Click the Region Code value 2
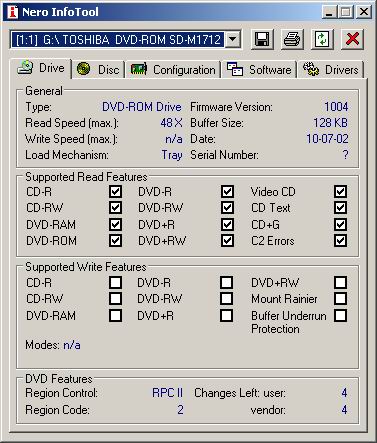377x443 pixels. pyautogui.click(x=180, y=410)
